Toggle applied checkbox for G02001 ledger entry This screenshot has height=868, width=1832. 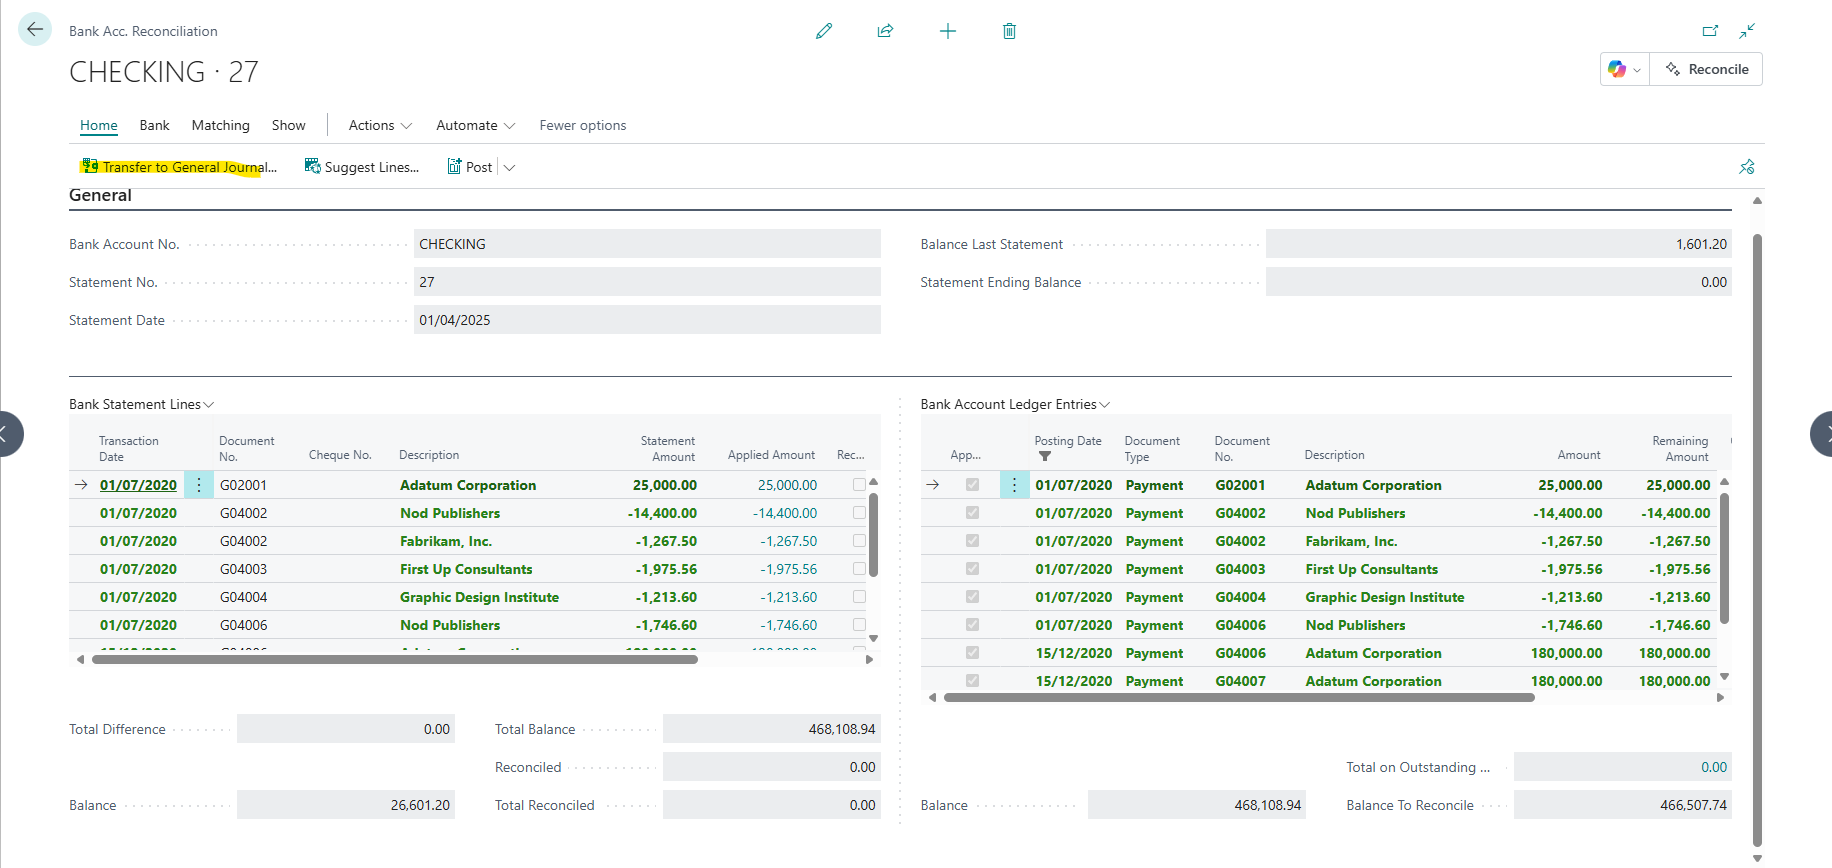pos(972,485)
